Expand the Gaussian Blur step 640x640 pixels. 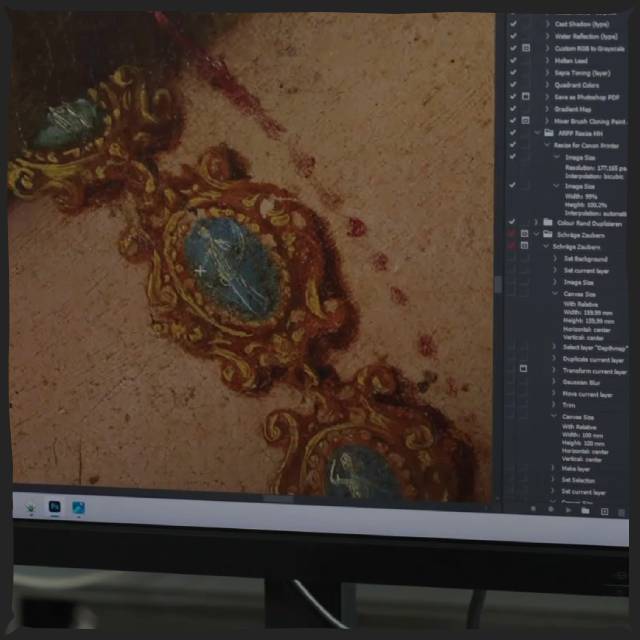tap(554, 382)
